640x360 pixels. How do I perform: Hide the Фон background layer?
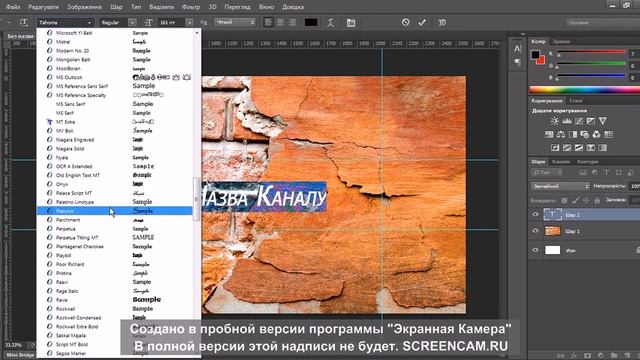coord(535,250)
